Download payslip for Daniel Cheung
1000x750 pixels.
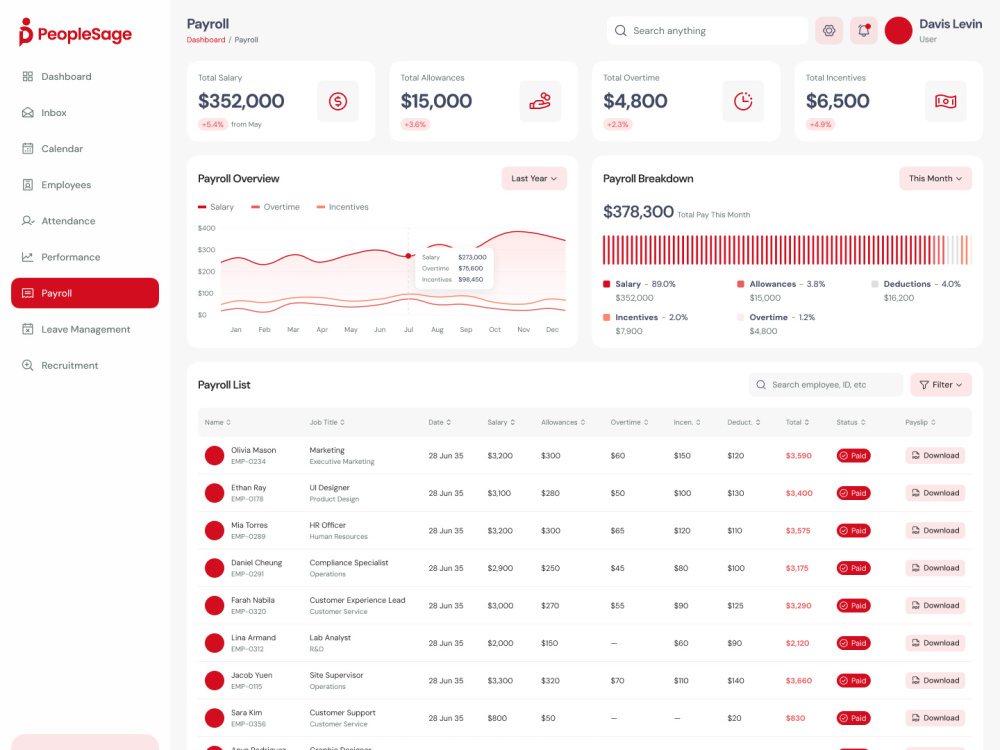click(935, 568)
